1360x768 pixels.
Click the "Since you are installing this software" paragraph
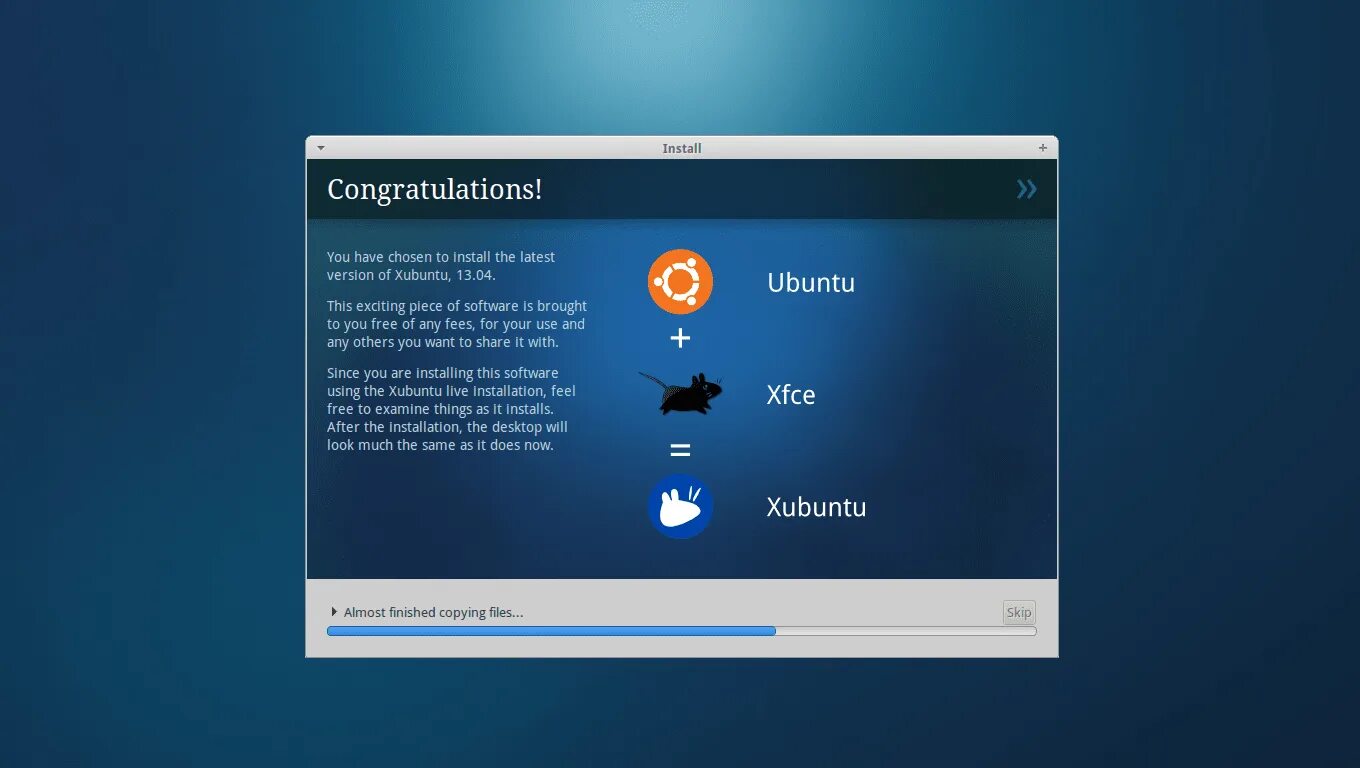pyautogui.click(x=451, y=409)
